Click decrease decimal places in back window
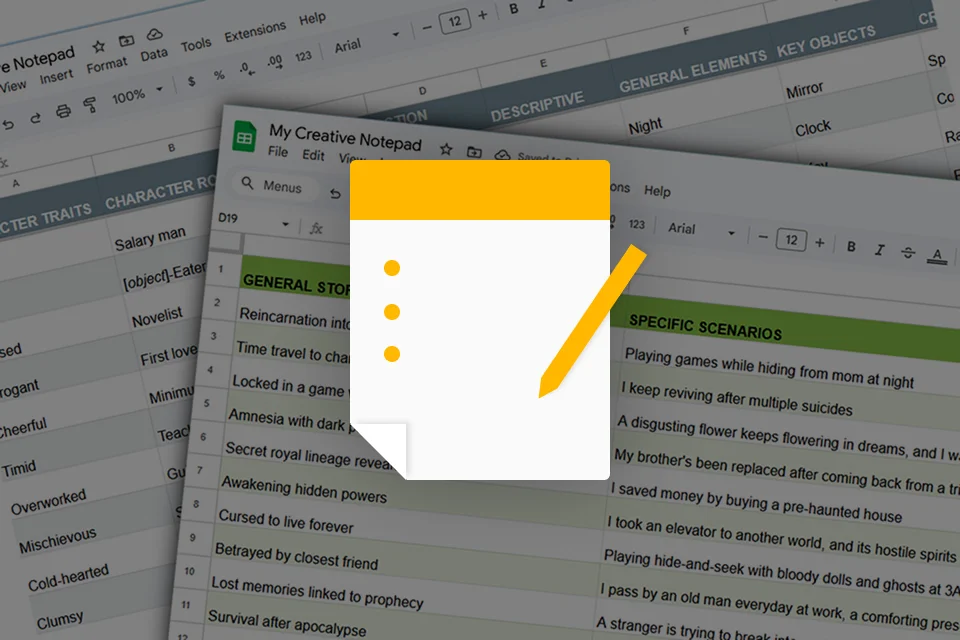Screen dimensions: 960x640 click(x=247, y=69)
